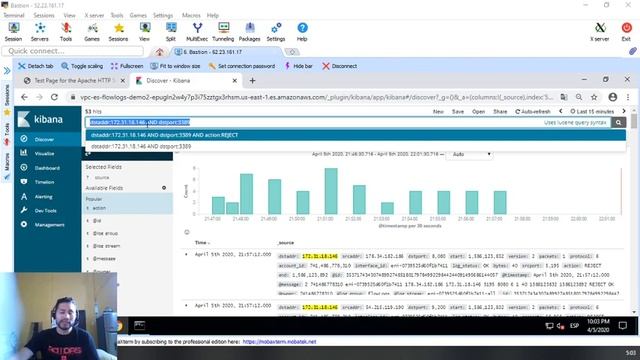Sort by Time column header
640x360 pixels.
coord(202,243)
